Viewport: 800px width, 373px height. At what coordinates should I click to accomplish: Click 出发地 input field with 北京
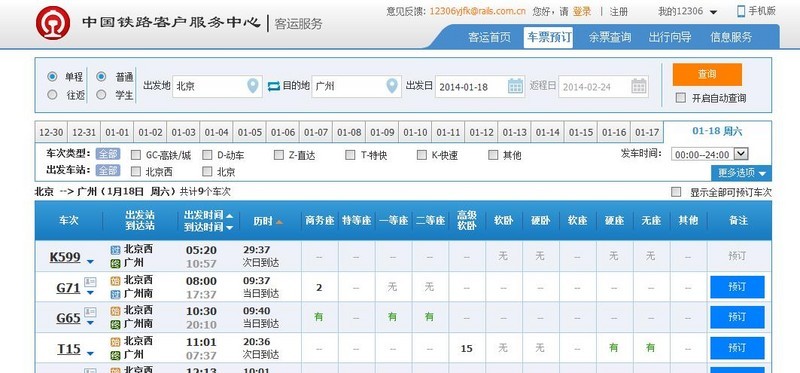tap(217, 86)
